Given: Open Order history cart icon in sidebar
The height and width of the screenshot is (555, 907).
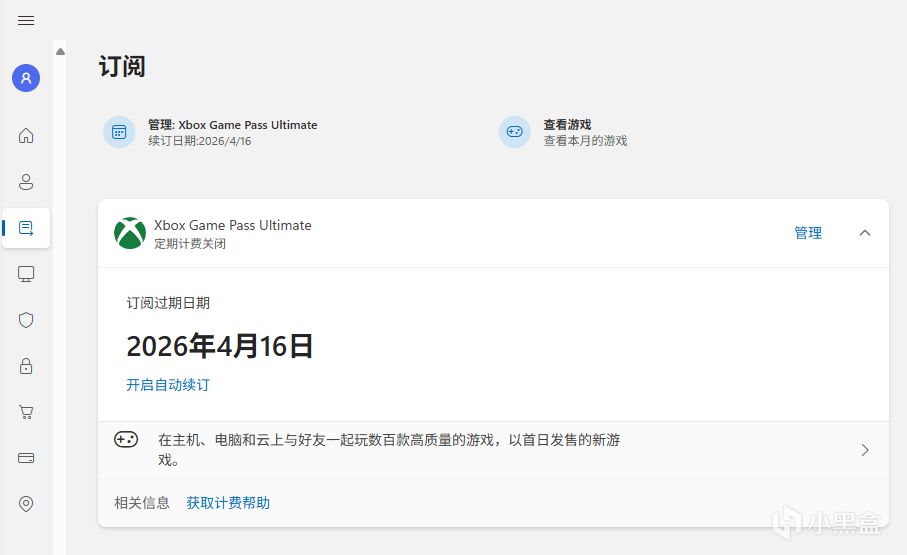Looking at the screenshot, I should [26, 412].
